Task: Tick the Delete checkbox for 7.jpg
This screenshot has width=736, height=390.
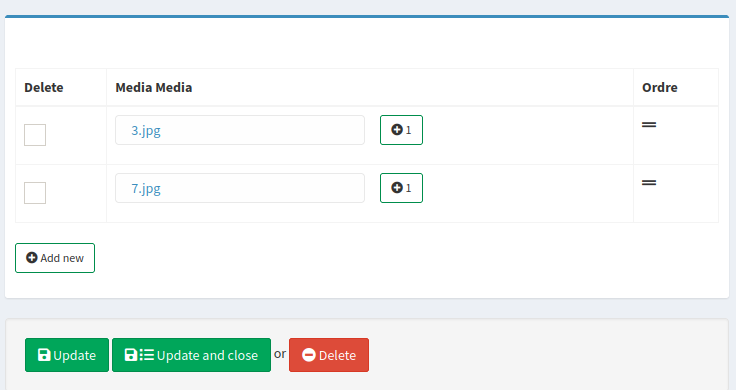Action: click(x=35, y=193)
